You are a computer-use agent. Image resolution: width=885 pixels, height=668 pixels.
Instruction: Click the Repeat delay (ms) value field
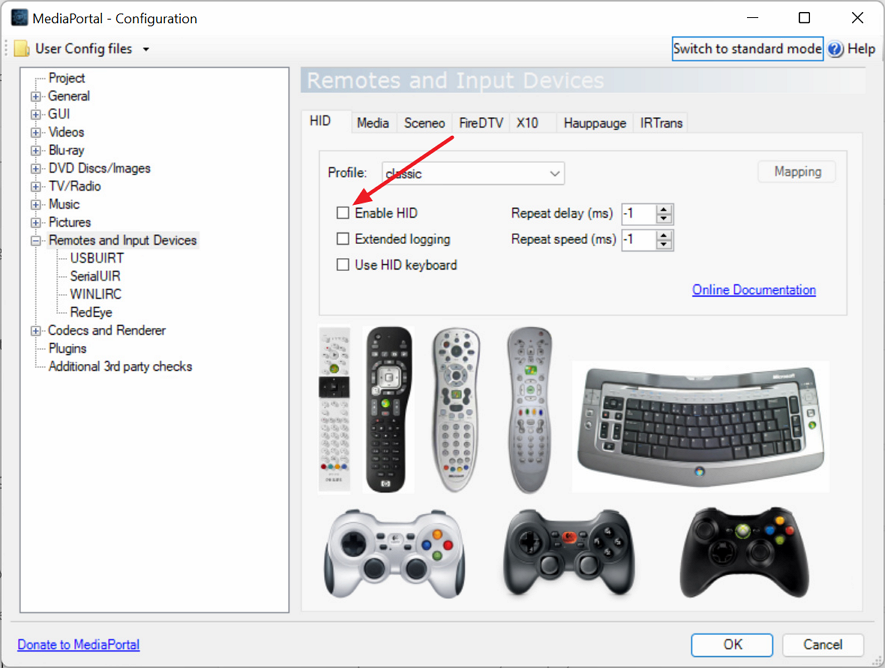(x=639, y=214)
